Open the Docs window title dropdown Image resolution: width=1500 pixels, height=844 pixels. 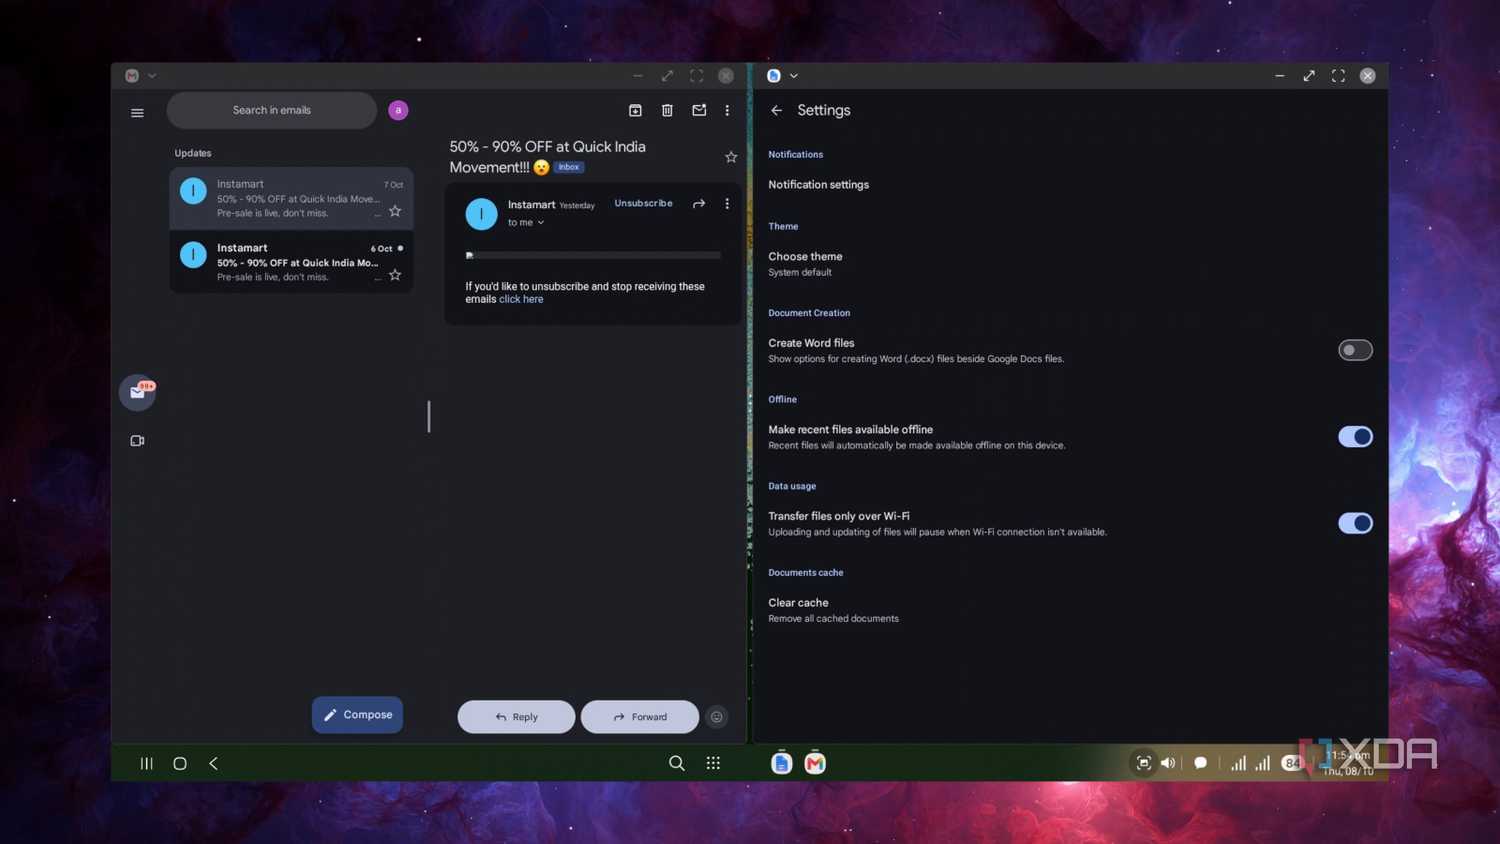[x=794, y=76]
